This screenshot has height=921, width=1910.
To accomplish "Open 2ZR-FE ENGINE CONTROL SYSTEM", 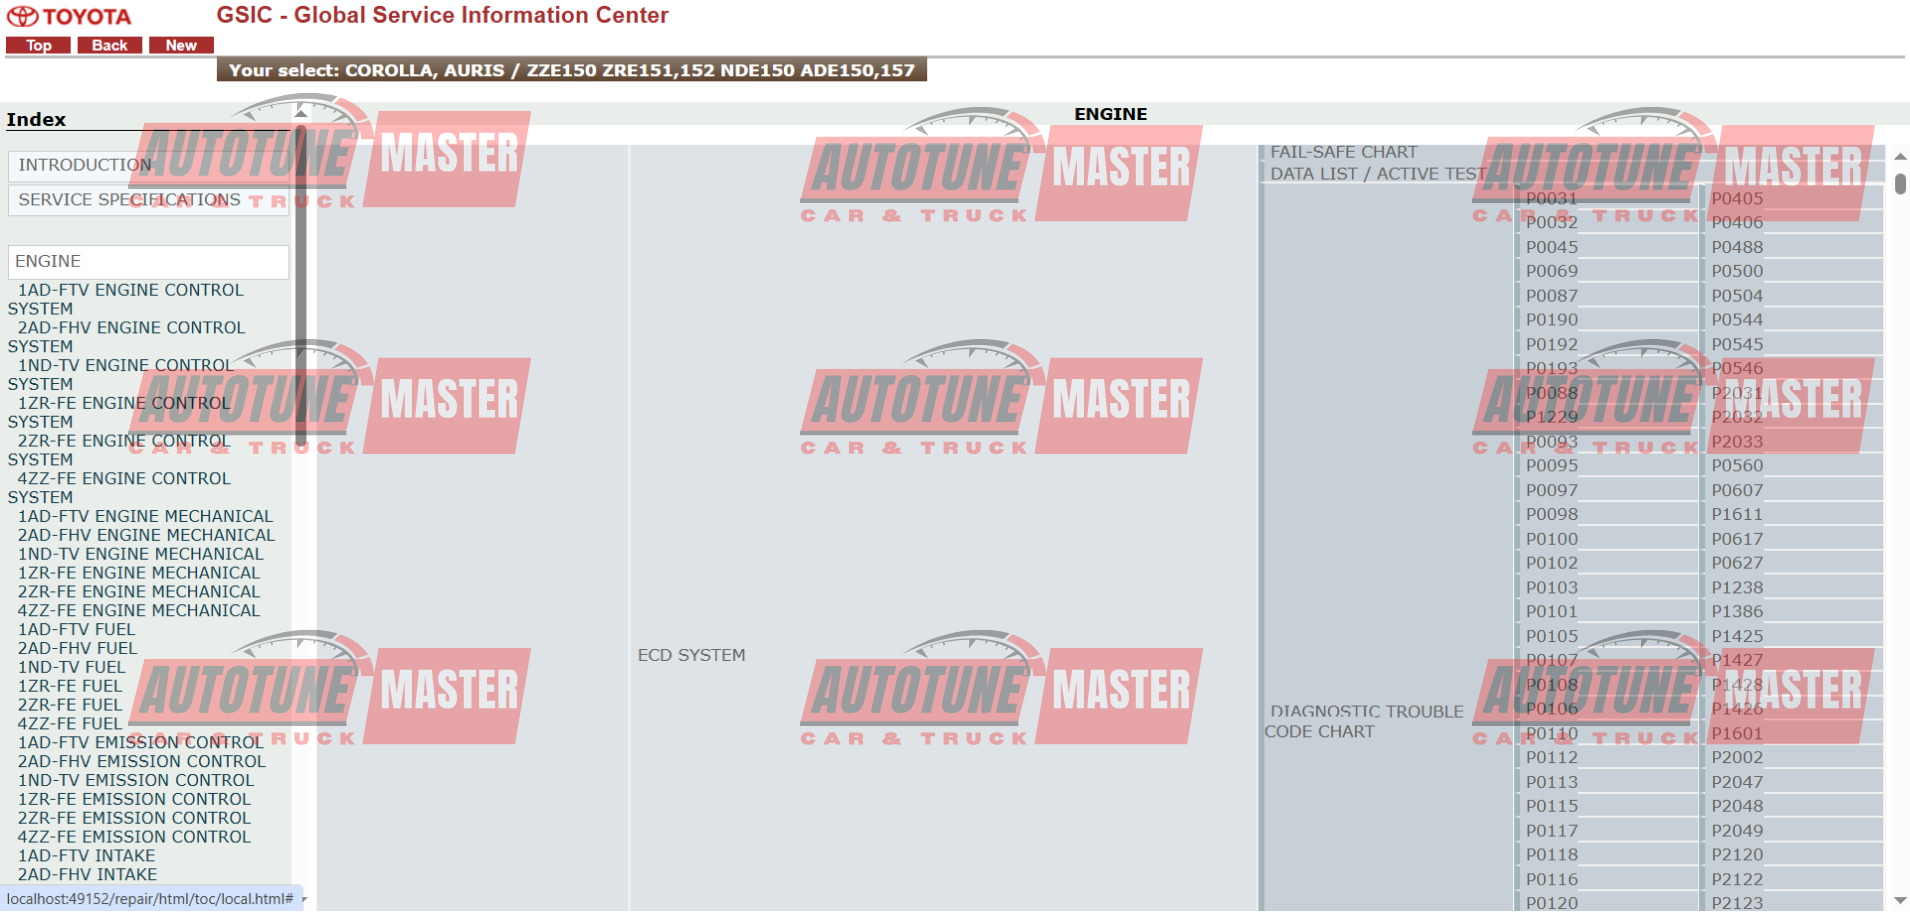I will (x=119, y=450).
